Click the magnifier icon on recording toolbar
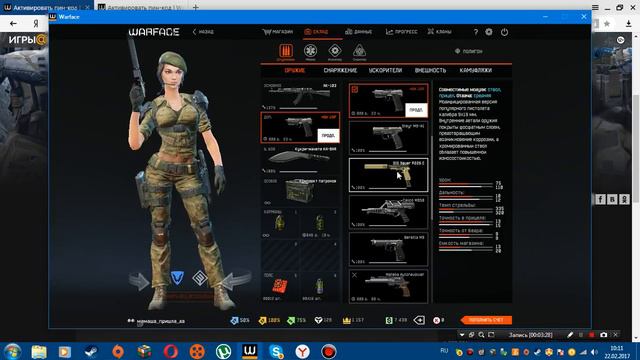640x360 pixels. (x=481, y=335)
